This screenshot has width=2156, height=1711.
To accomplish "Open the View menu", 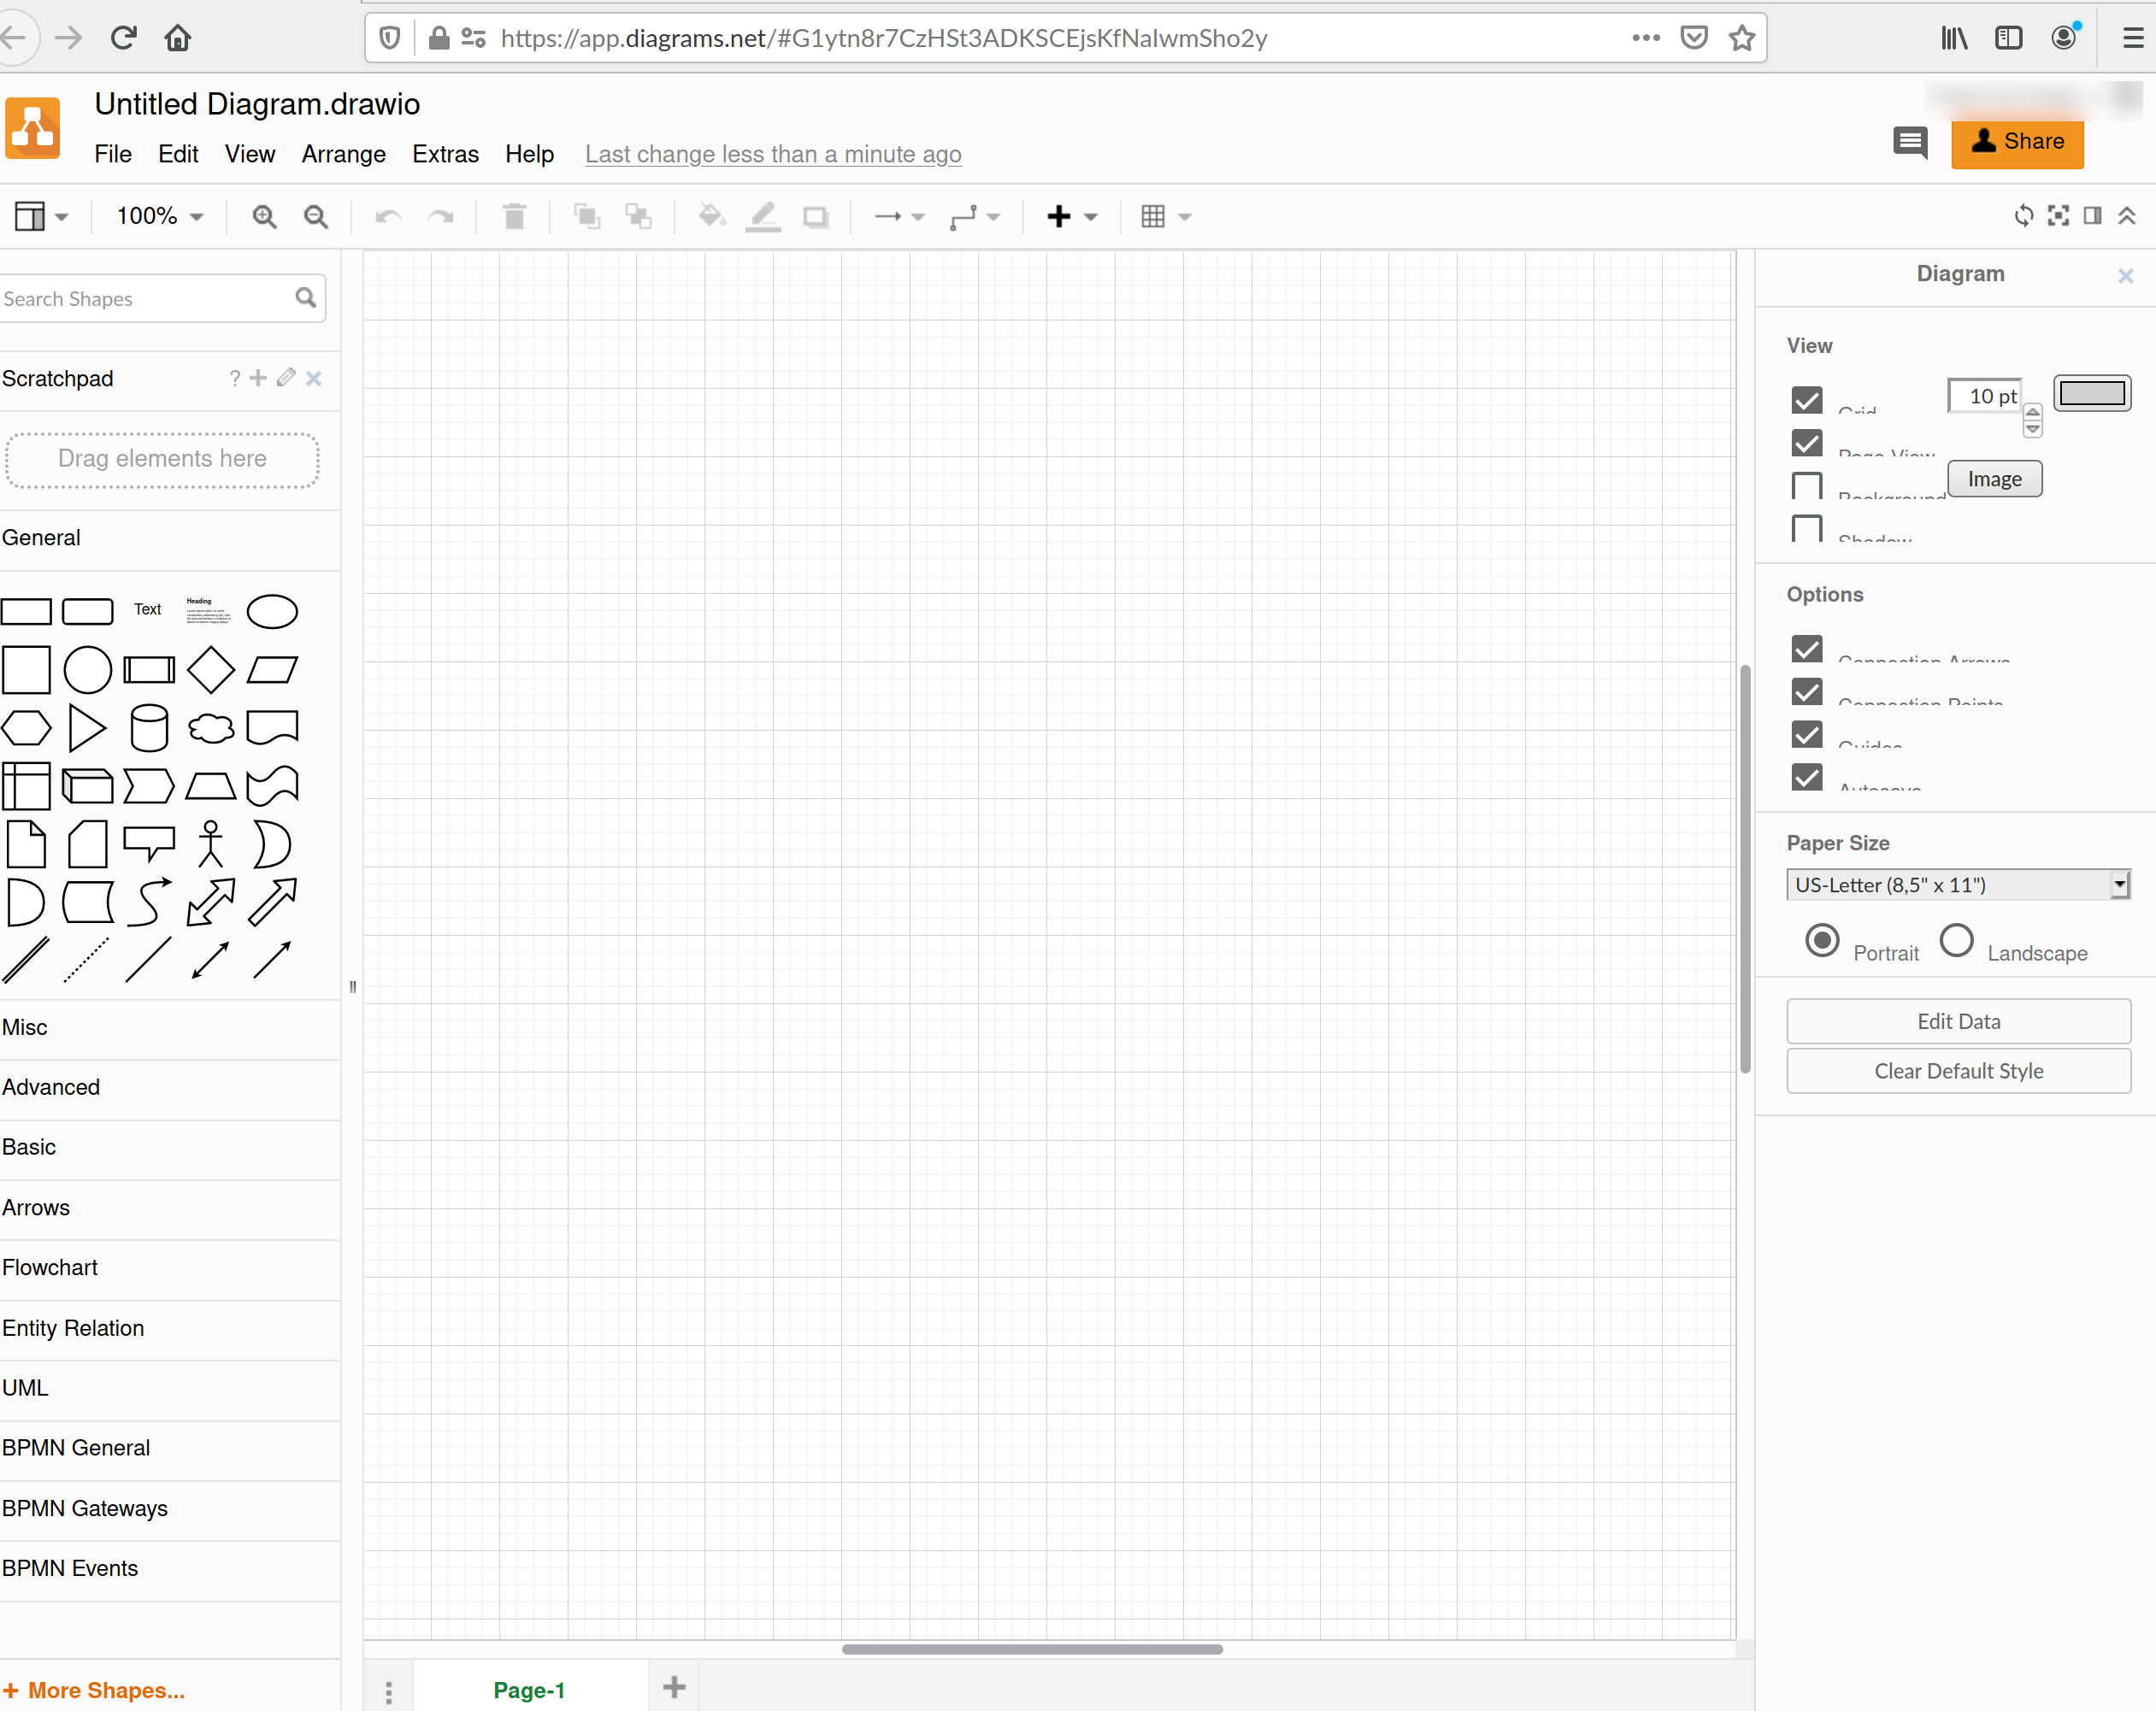I will click(x=250, y=154).
